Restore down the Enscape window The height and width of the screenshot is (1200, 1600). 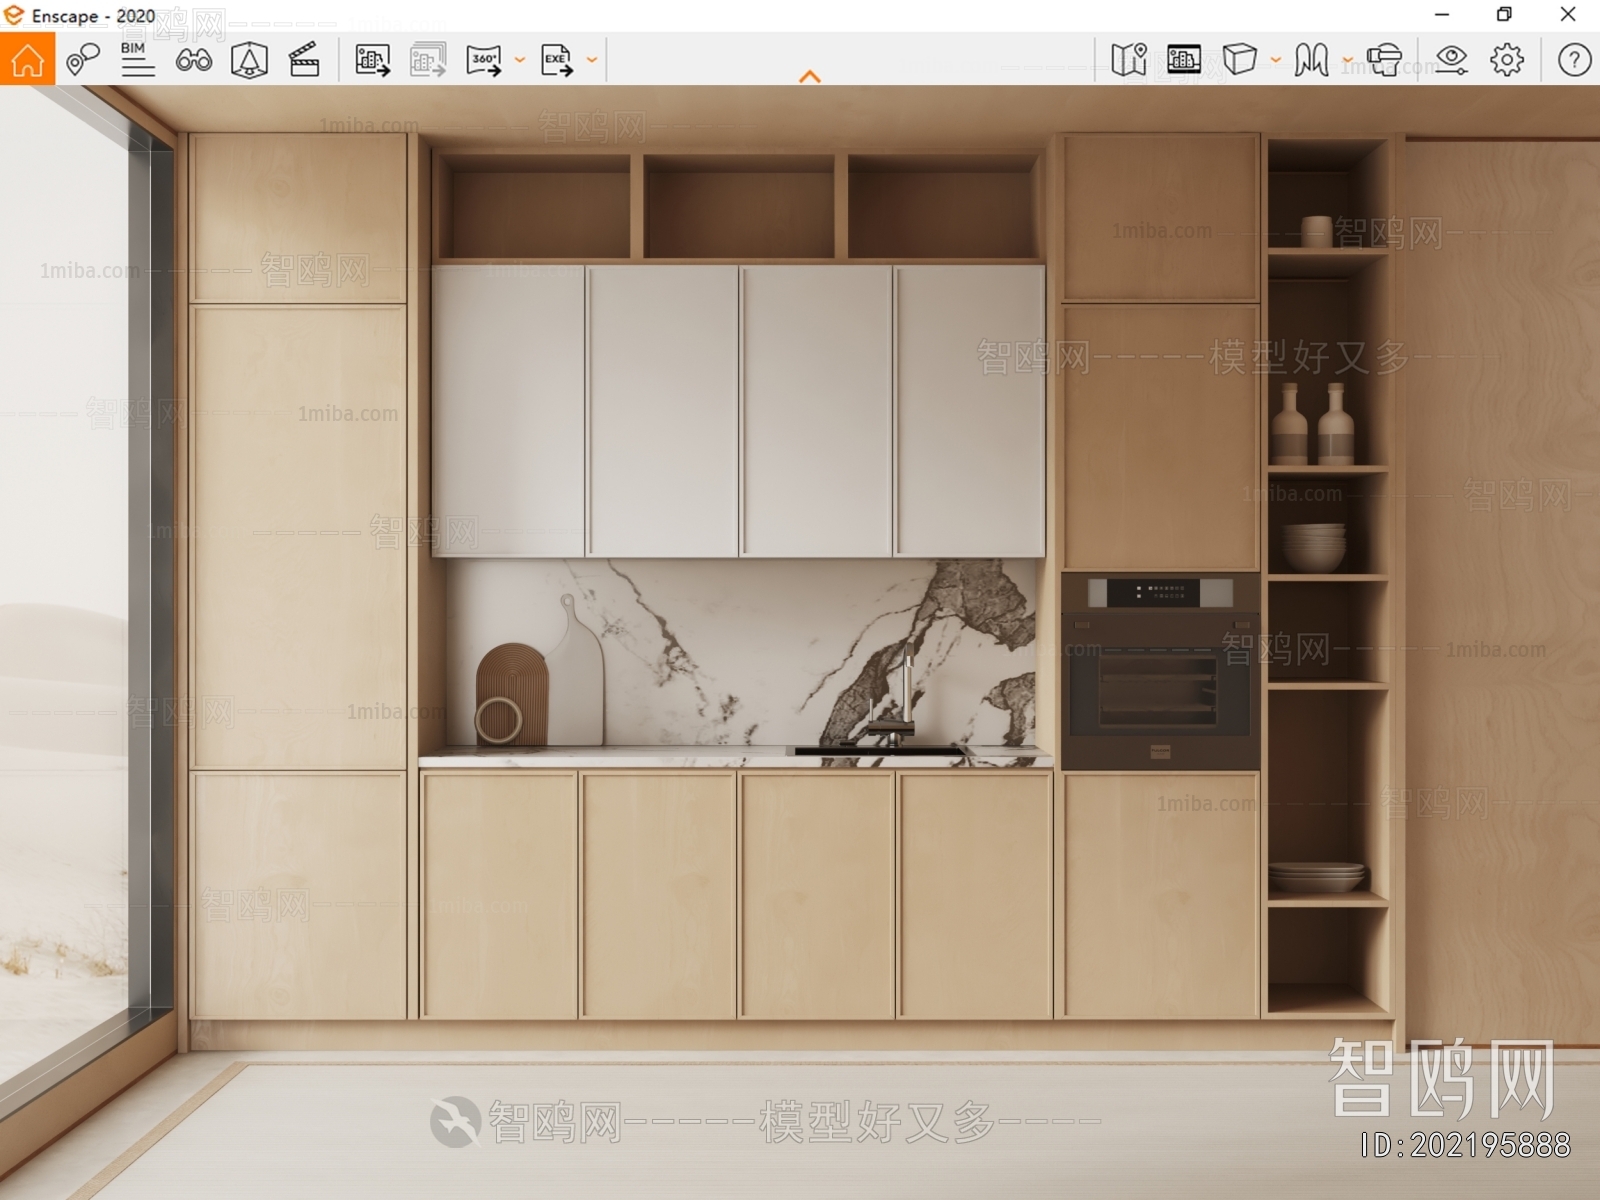click(1504, 15)
